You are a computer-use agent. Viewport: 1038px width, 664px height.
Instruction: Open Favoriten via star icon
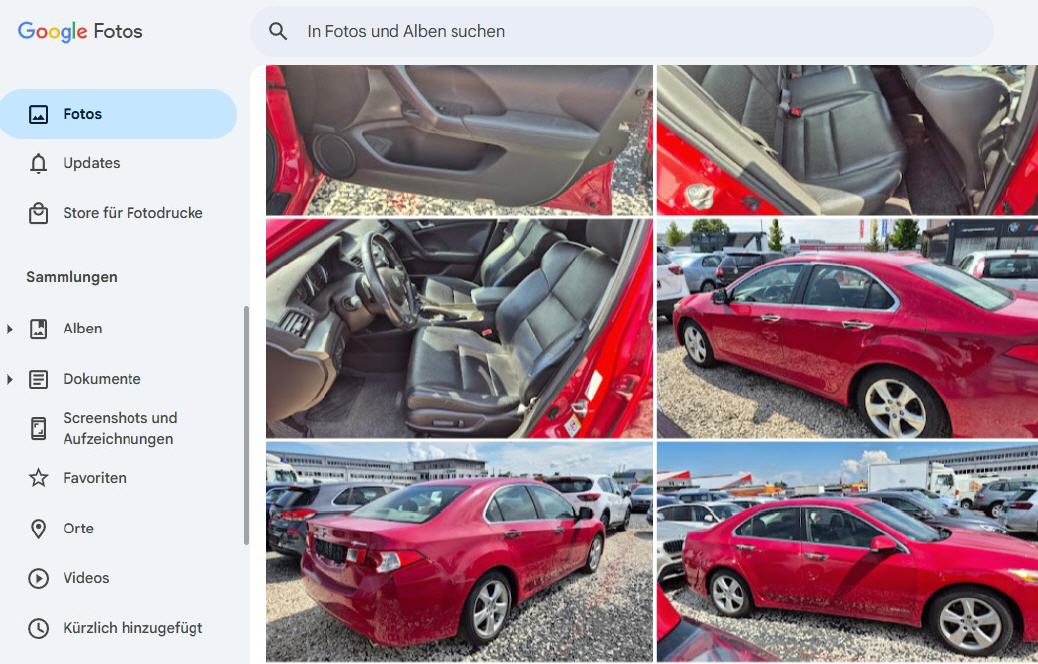pos(38,478)
